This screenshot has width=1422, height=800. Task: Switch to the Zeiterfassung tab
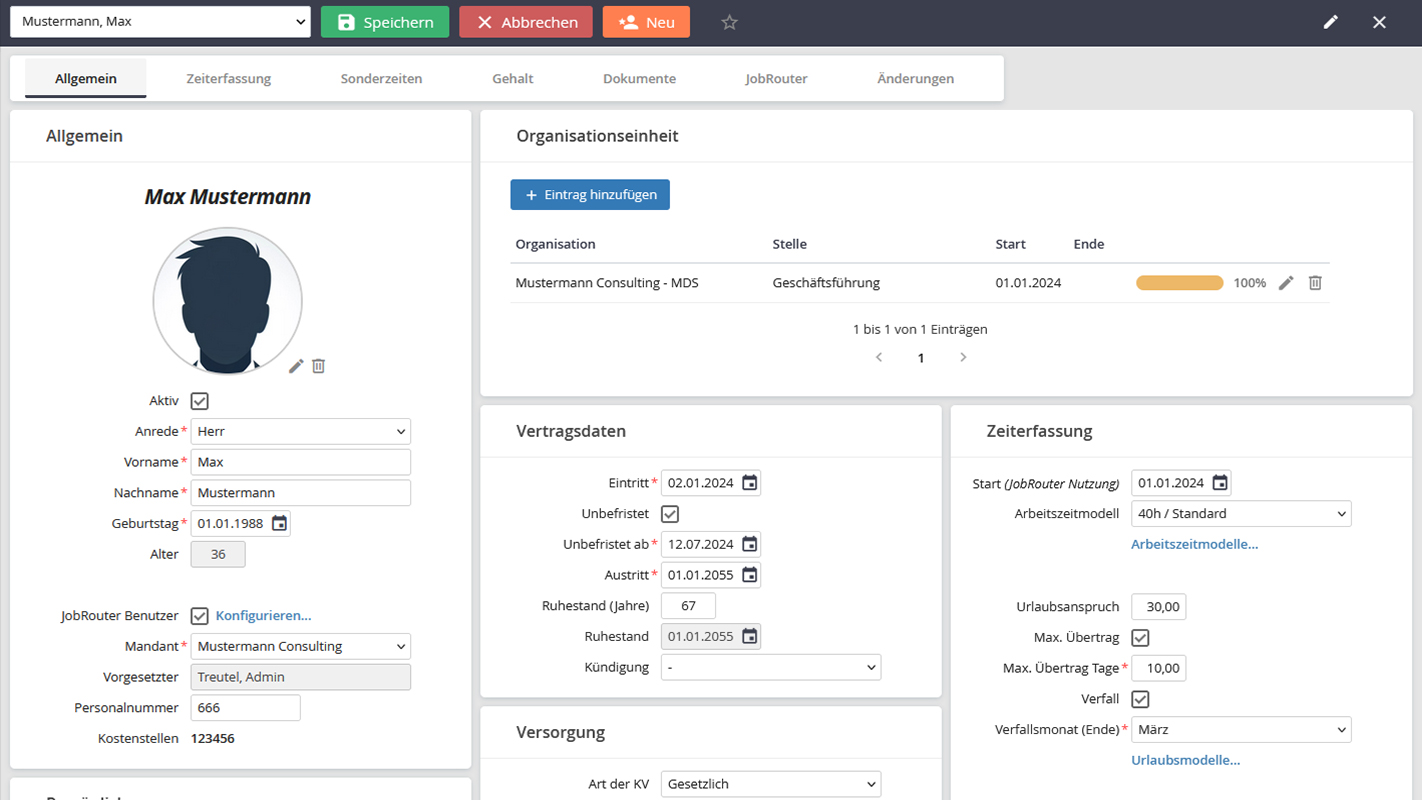pyautogui.click(x=228, y=78)
